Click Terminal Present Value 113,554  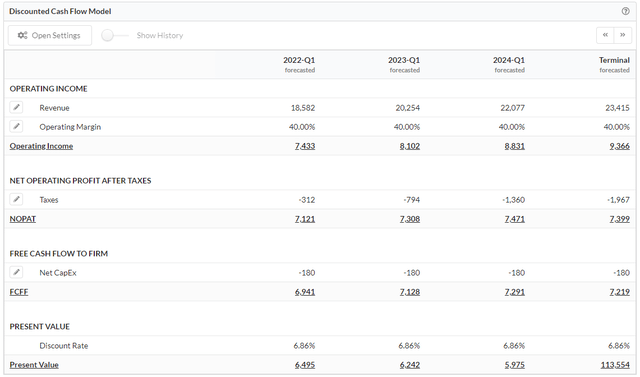[615, 365]
